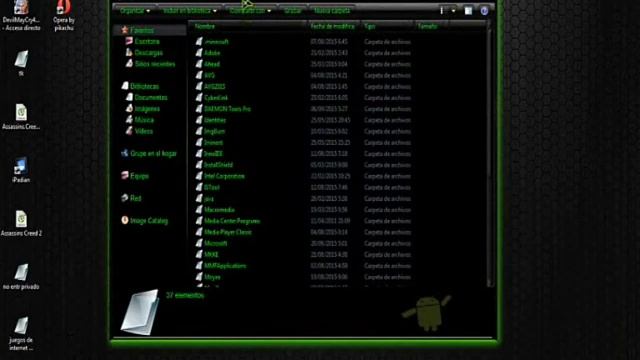Click the Media Center Programs folder icon
Viewport: 640px width, 360px height.
click(199, 220)
